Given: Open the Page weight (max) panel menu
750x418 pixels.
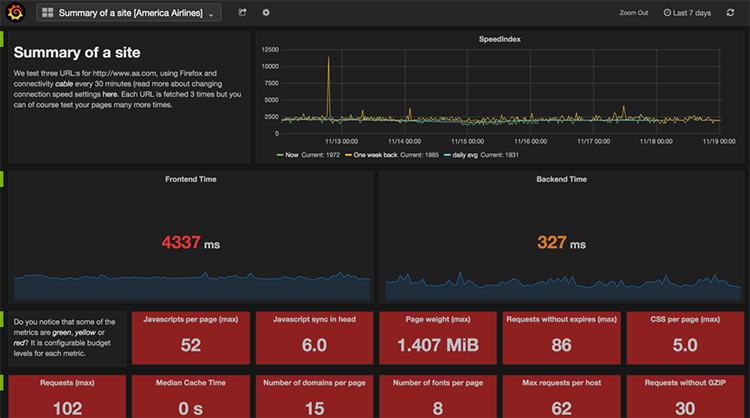Looking at the screenshot, I should (x=438, y=319).
